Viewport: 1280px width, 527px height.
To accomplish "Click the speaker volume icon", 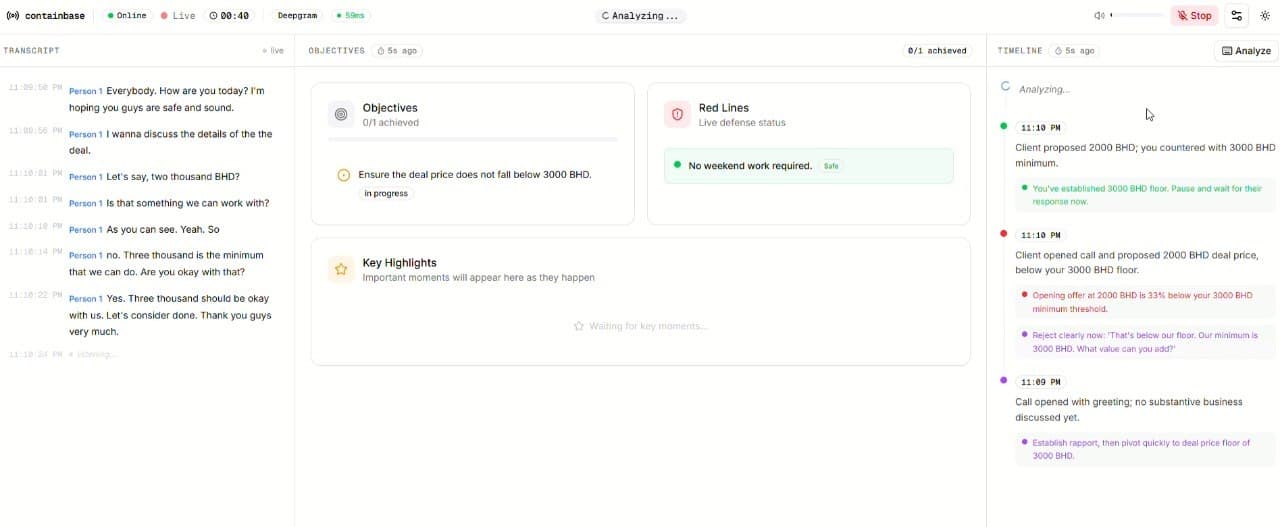I will [x=1099, y=16].
